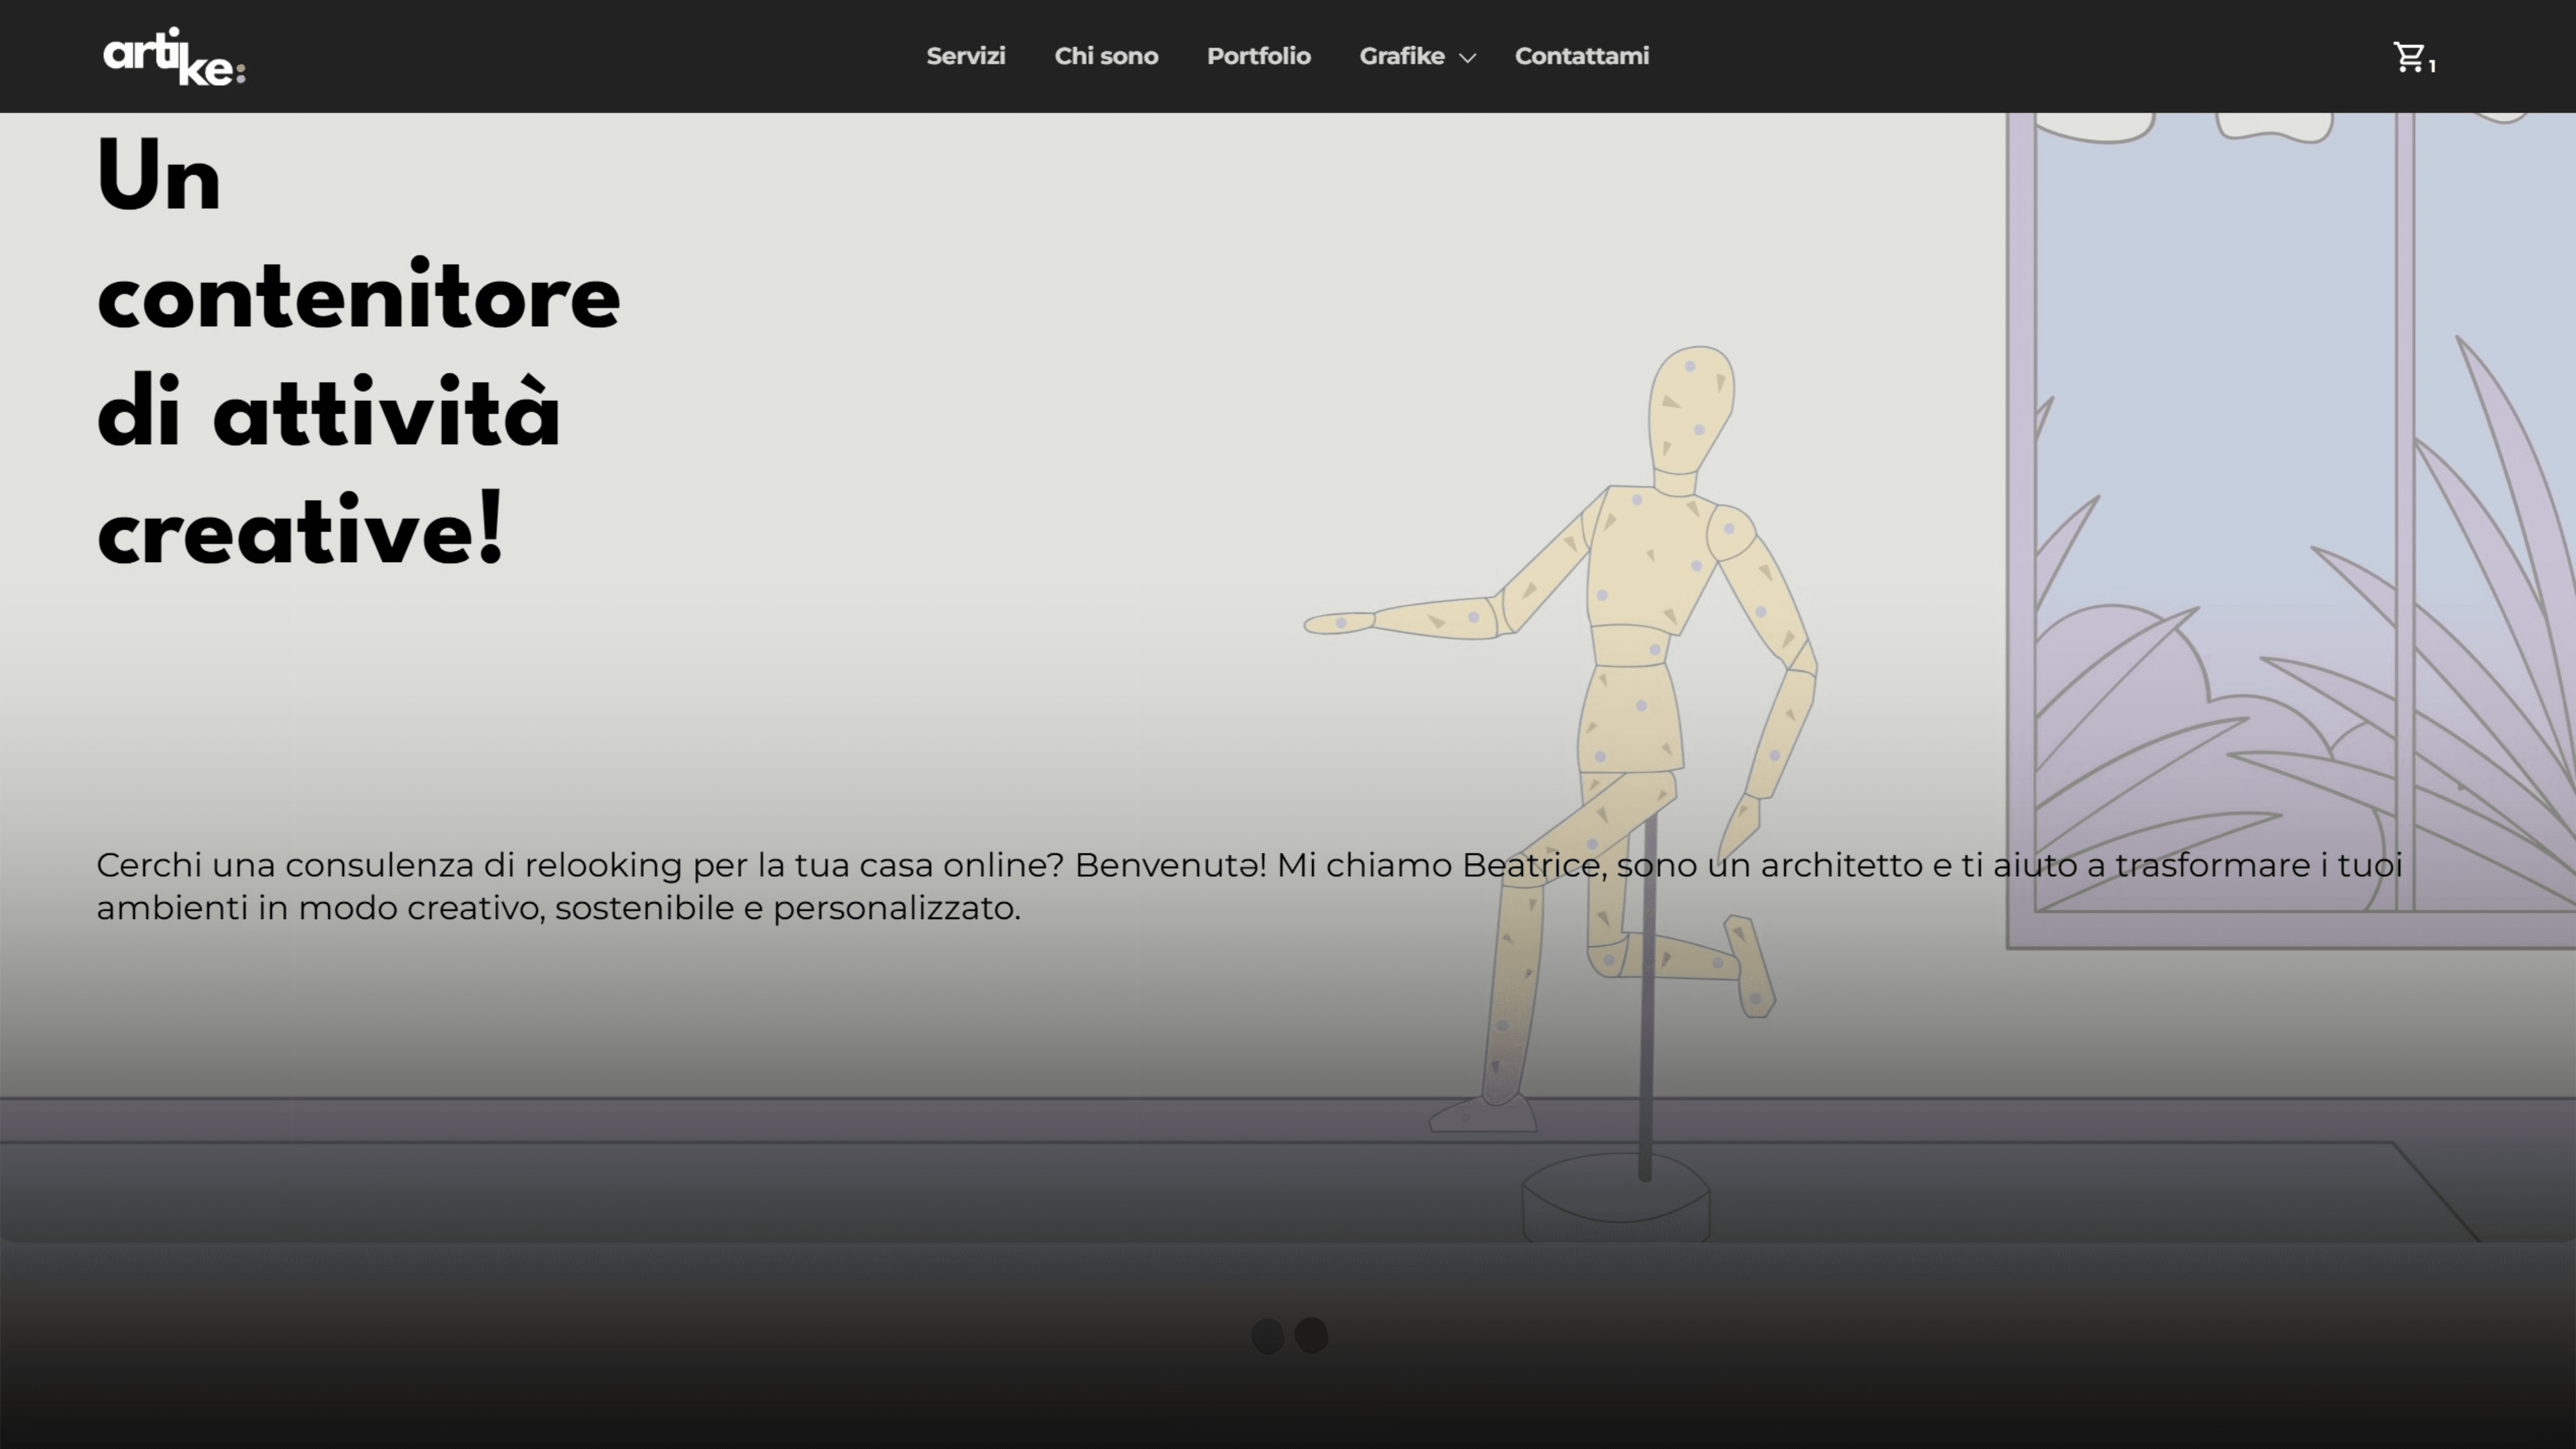Screen dimensions: 2576x1449
Task: Open the Servizi page
Action: 965,56
